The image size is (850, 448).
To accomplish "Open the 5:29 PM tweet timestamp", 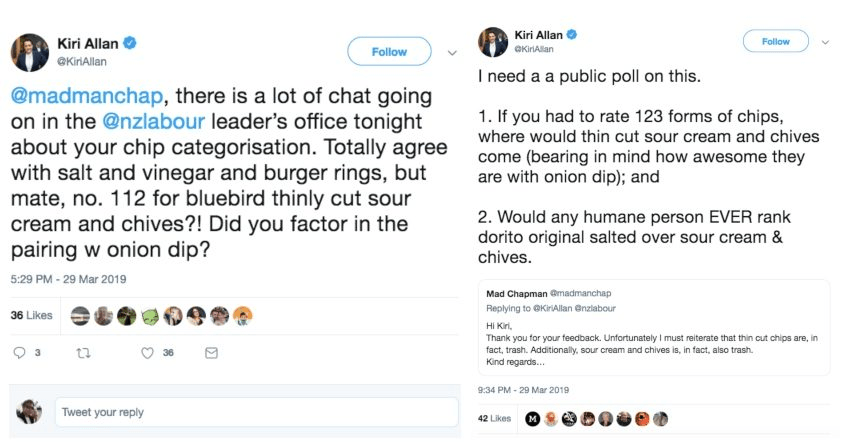I will [68, 279].
